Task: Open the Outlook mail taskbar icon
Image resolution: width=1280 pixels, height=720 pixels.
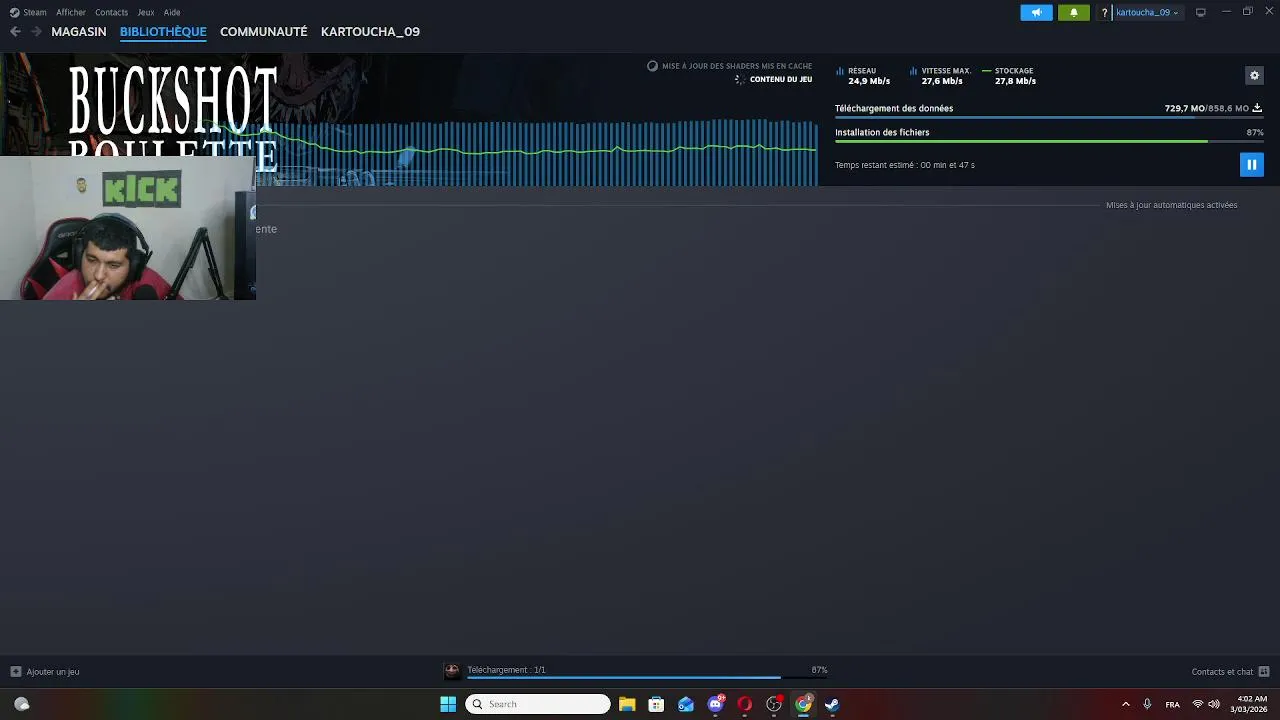Action: pos(686,704)
